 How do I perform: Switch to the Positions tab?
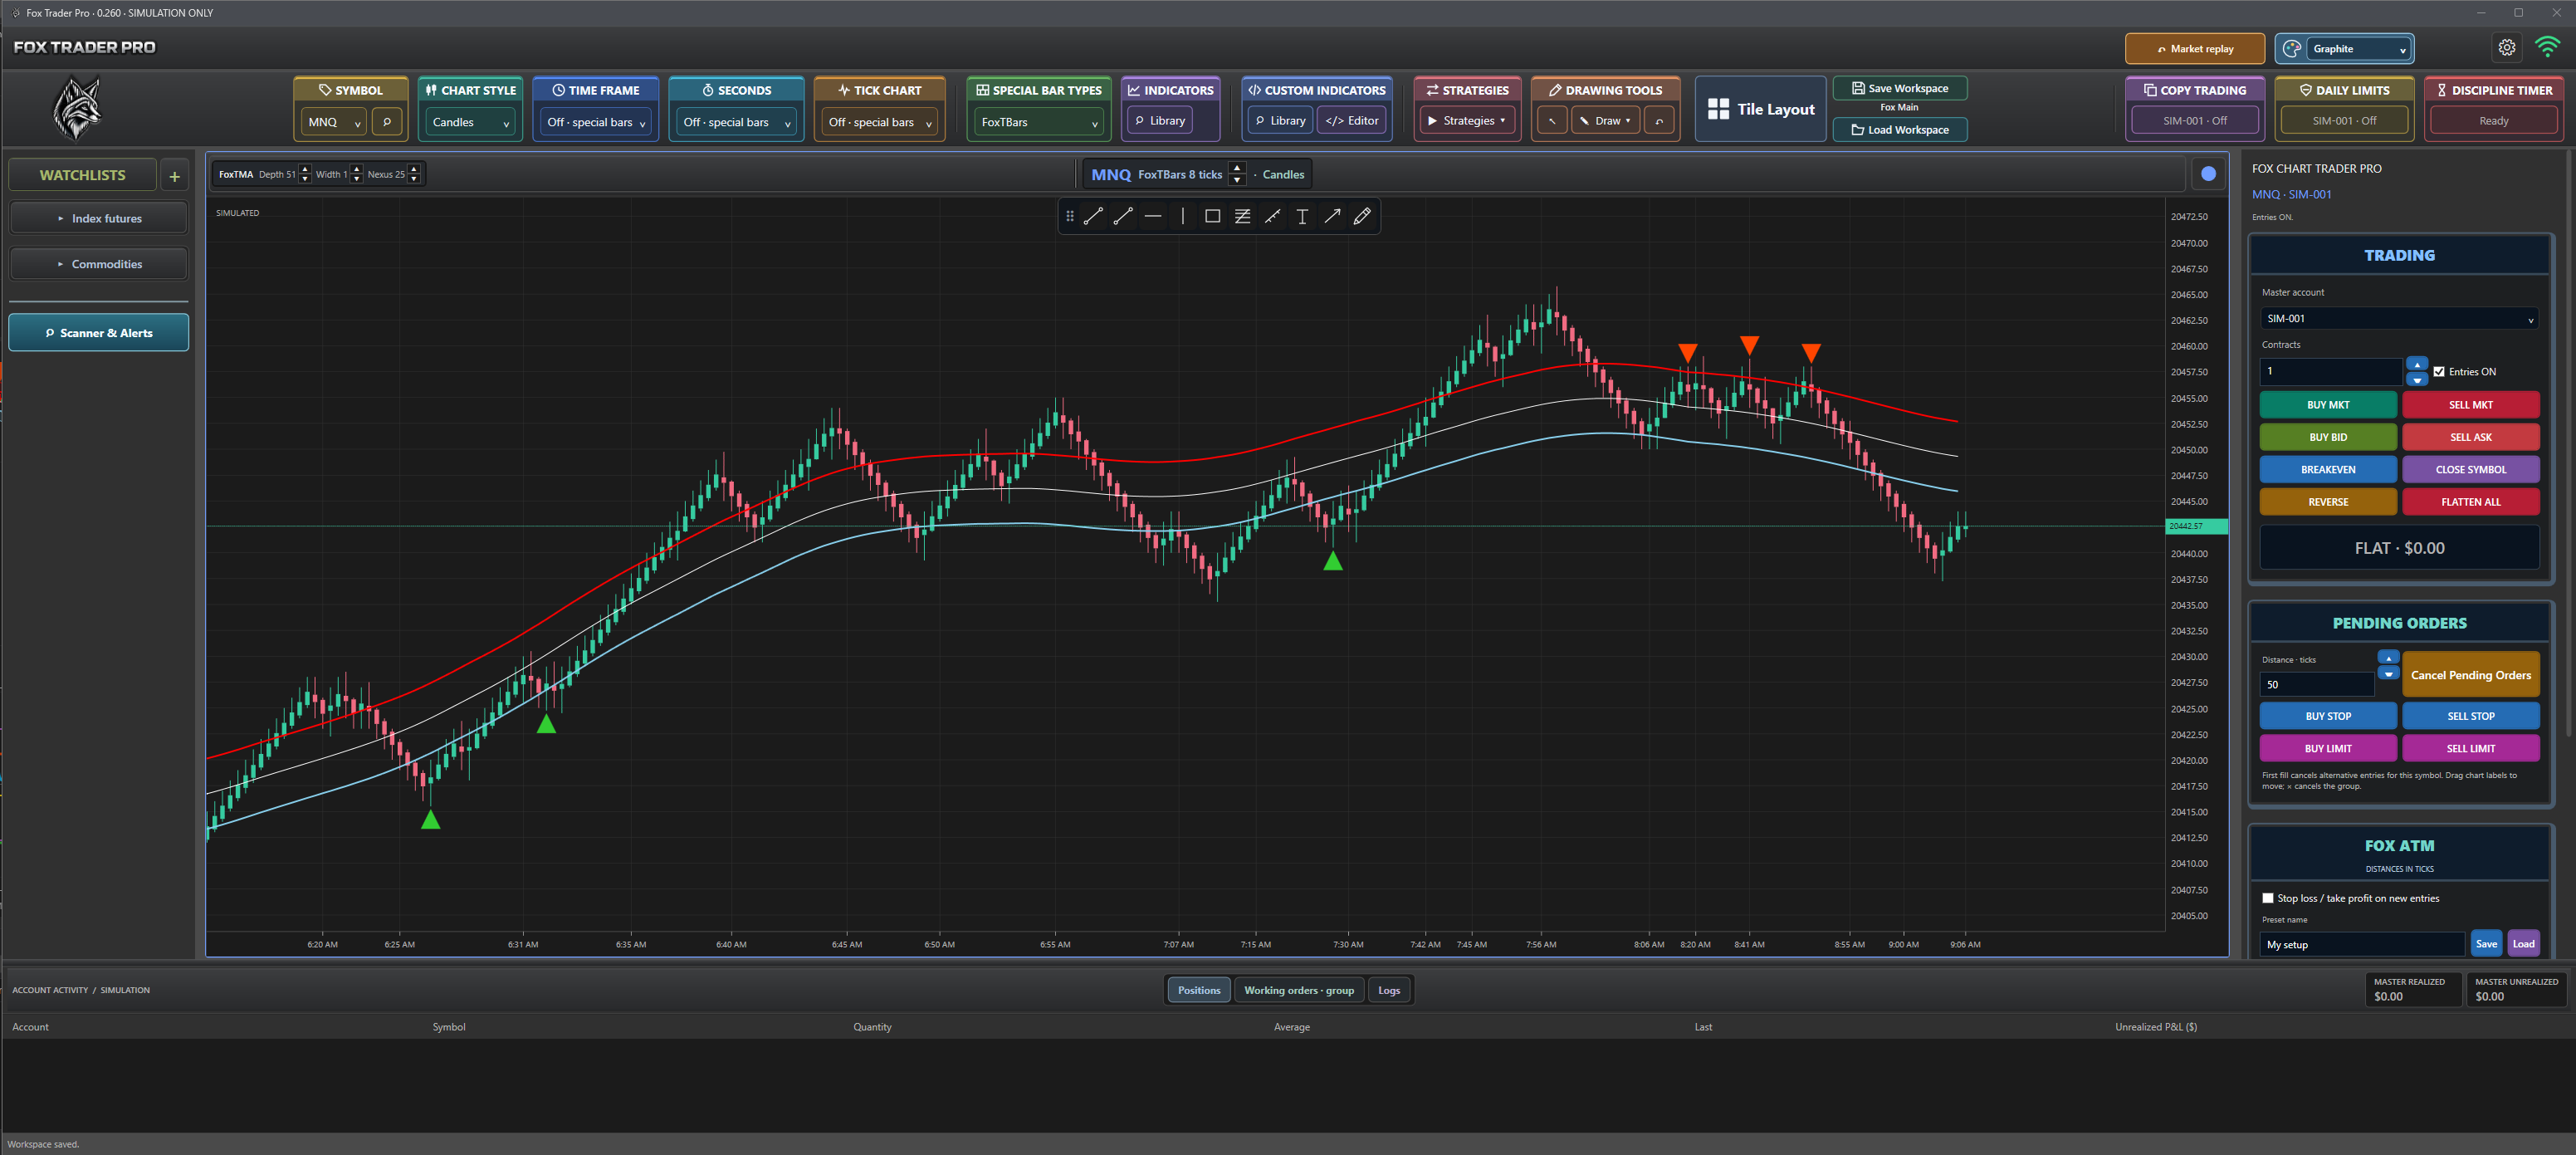[1198, 990]
